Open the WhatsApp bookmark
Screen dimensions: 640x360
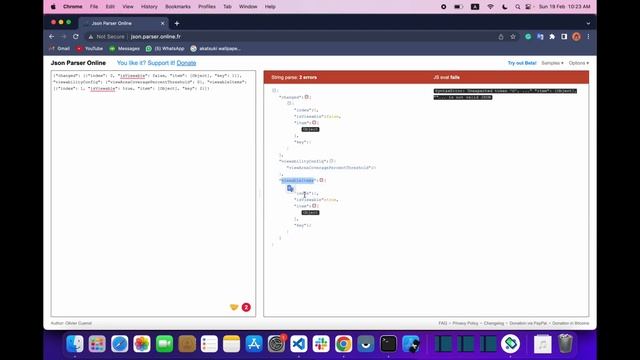[x=165, y=49]
